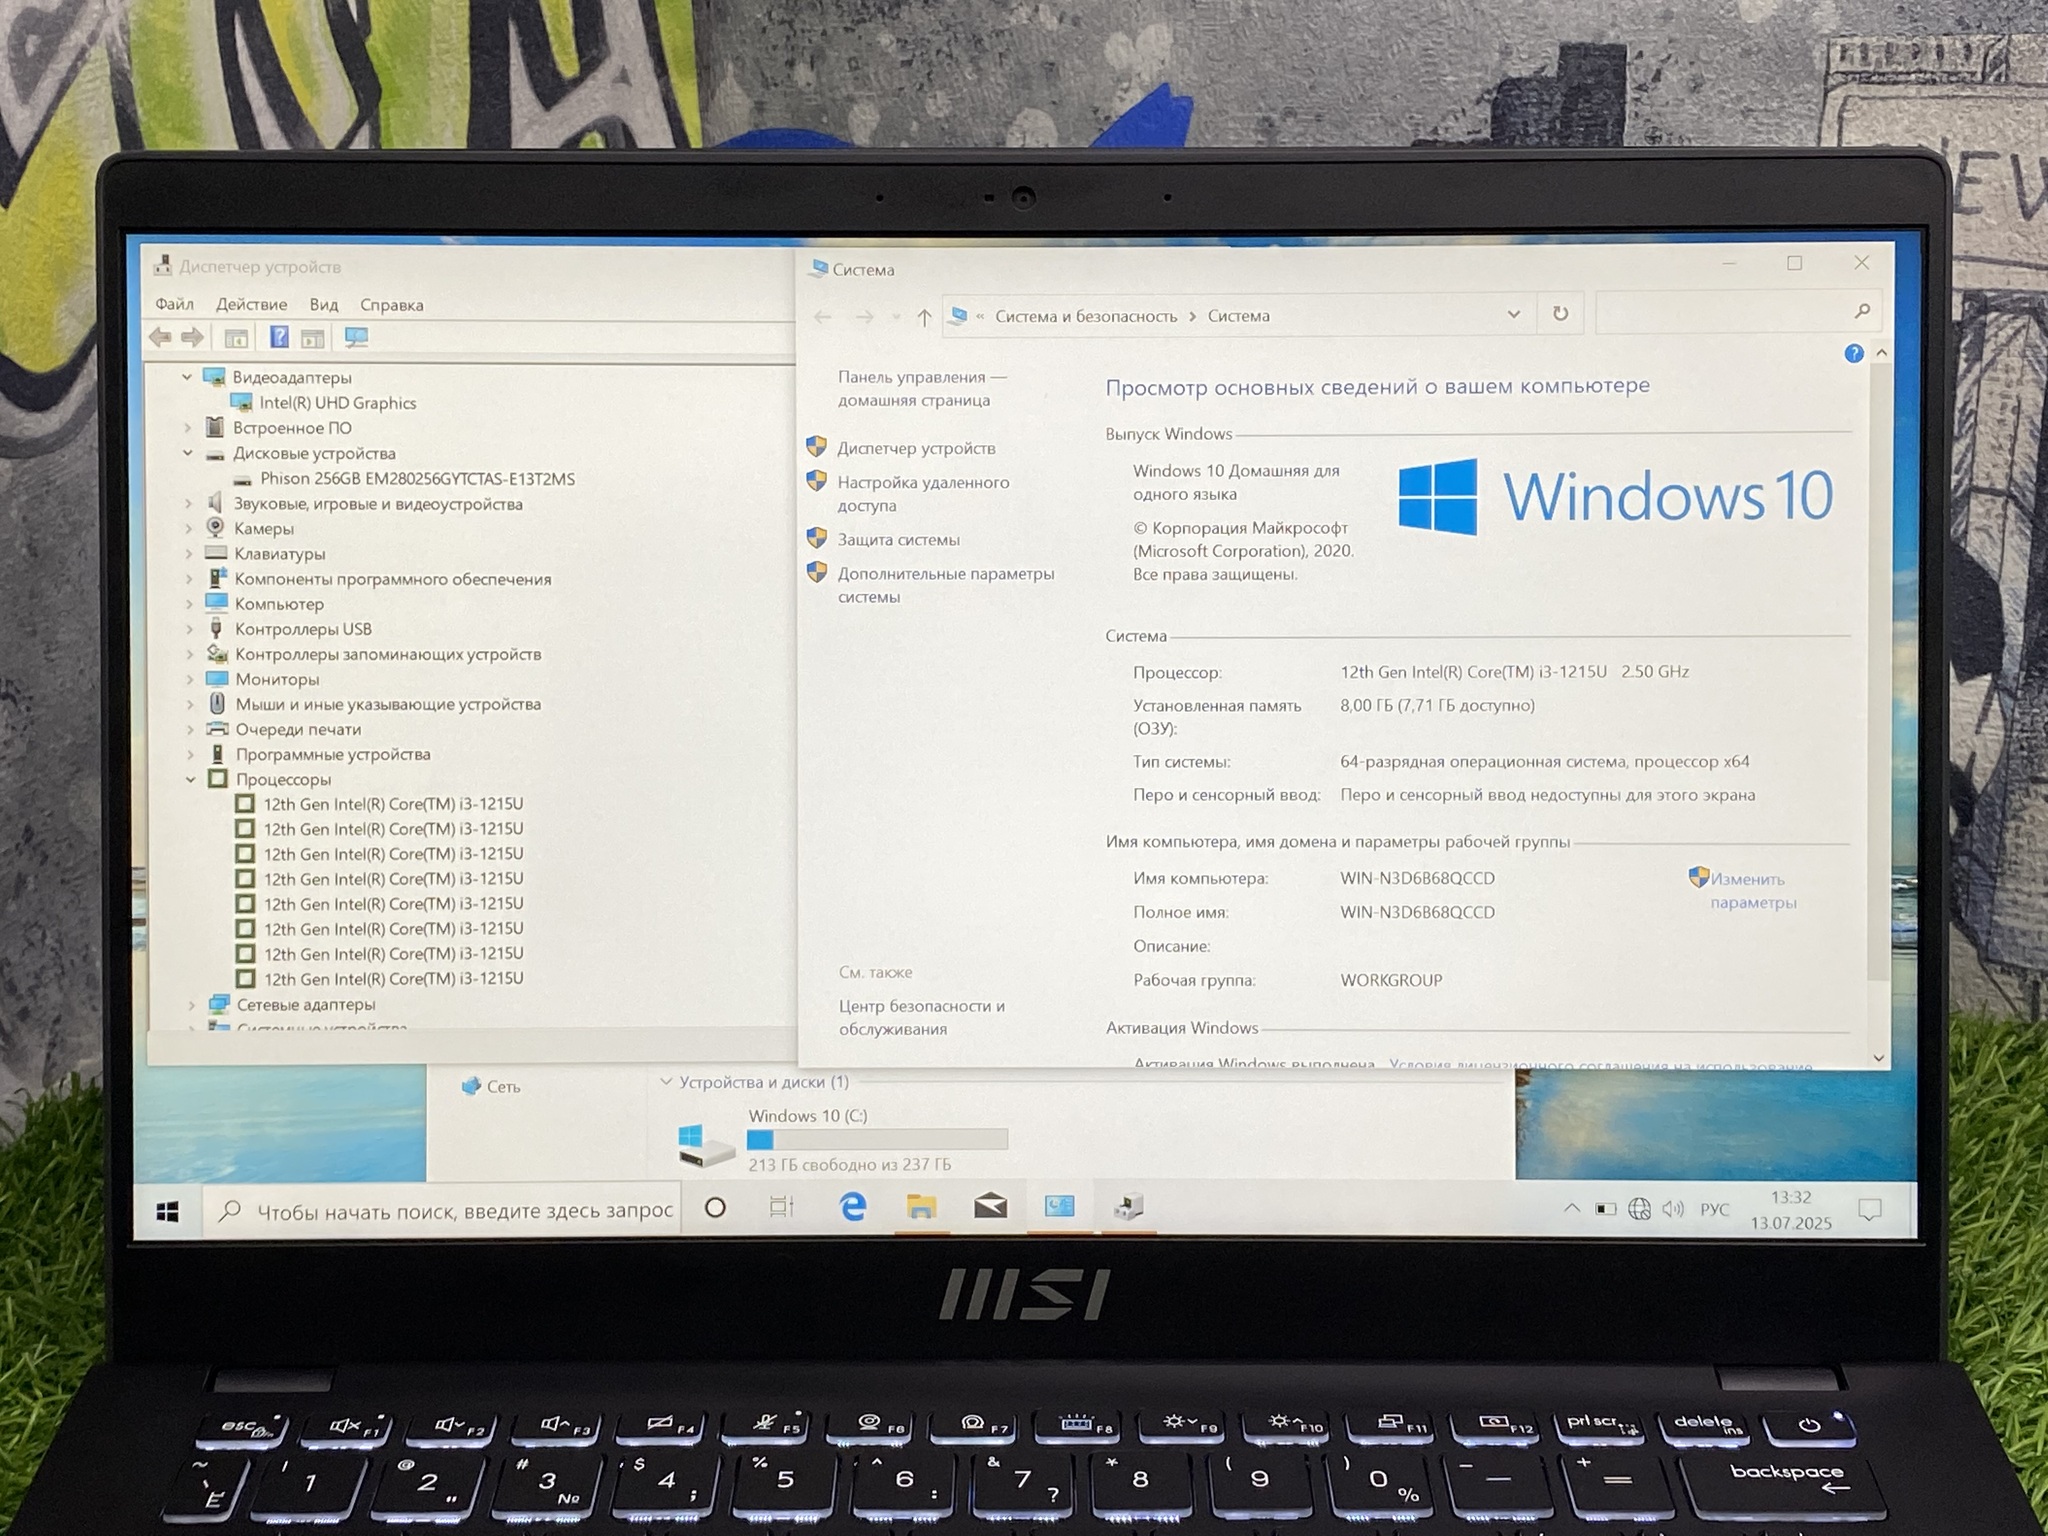Open the System window help question icon
Viewport: 2048px width, 1536px height.
(x=1853, y=353)
